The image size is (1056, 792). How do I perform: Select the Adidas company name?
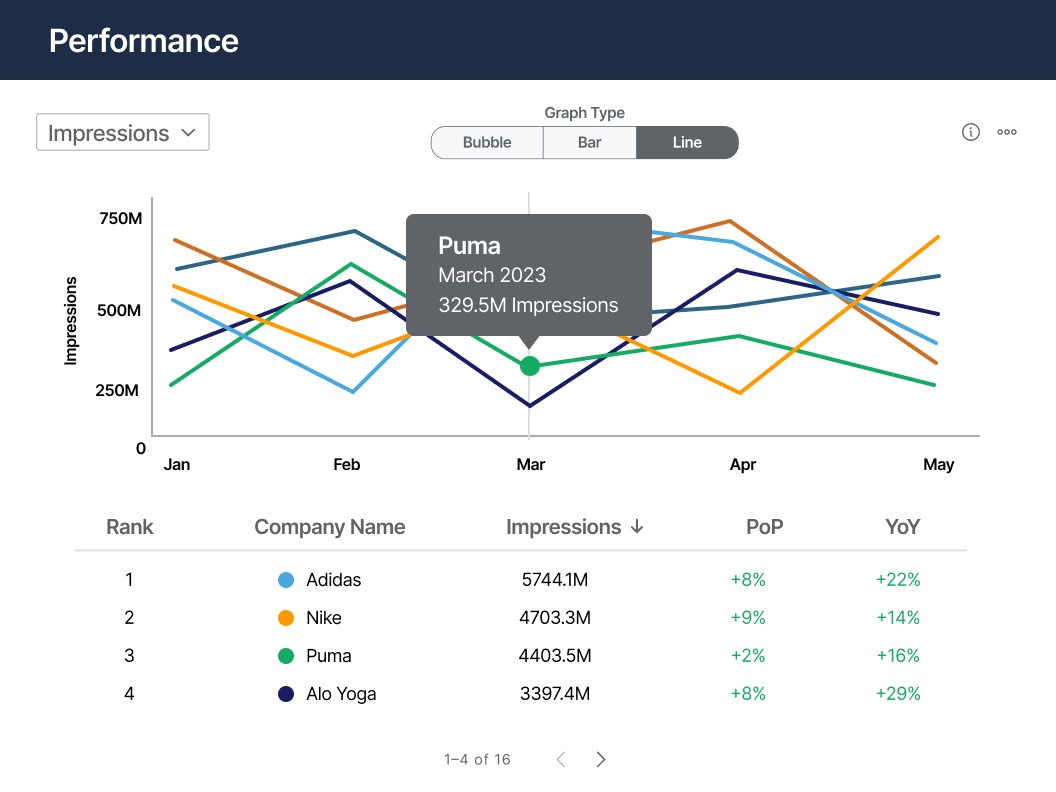pyautogui.click(x=333, y=580)
